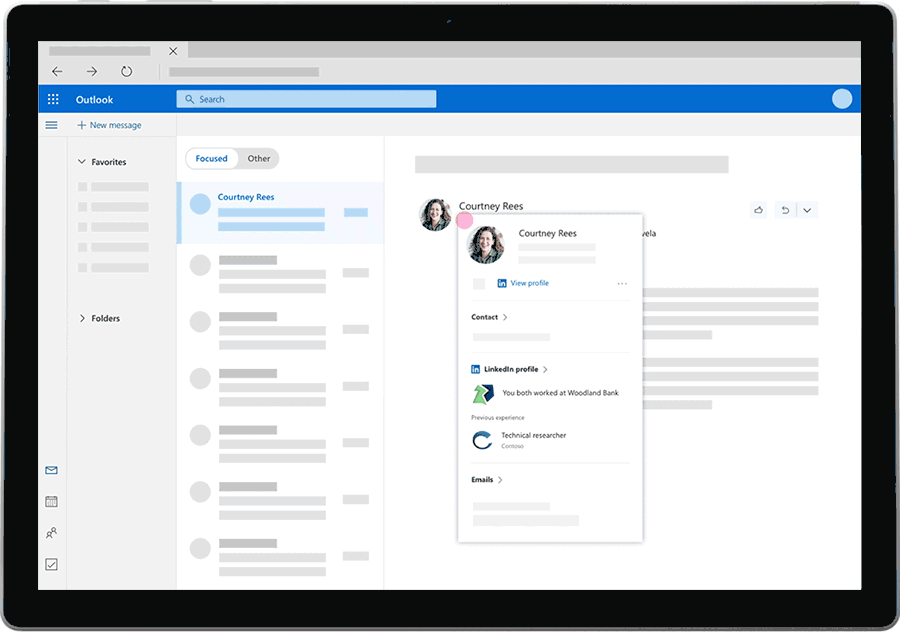Reply using the reply arrow icon
The image size is (900, 632).
coord(783,210)
